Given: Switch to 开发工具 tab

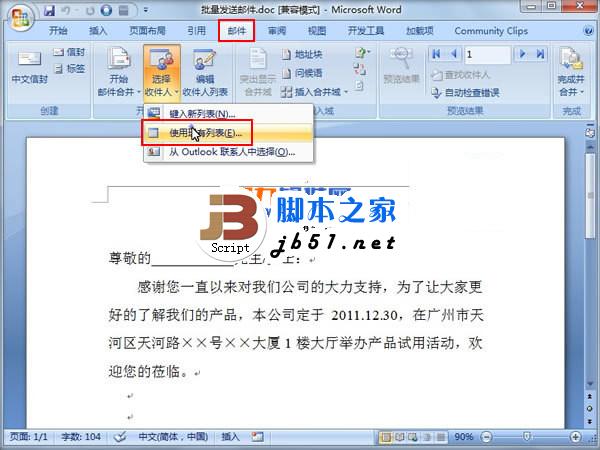Looking at the screenshot, I should pyautogui.click(x=366, y=31).
